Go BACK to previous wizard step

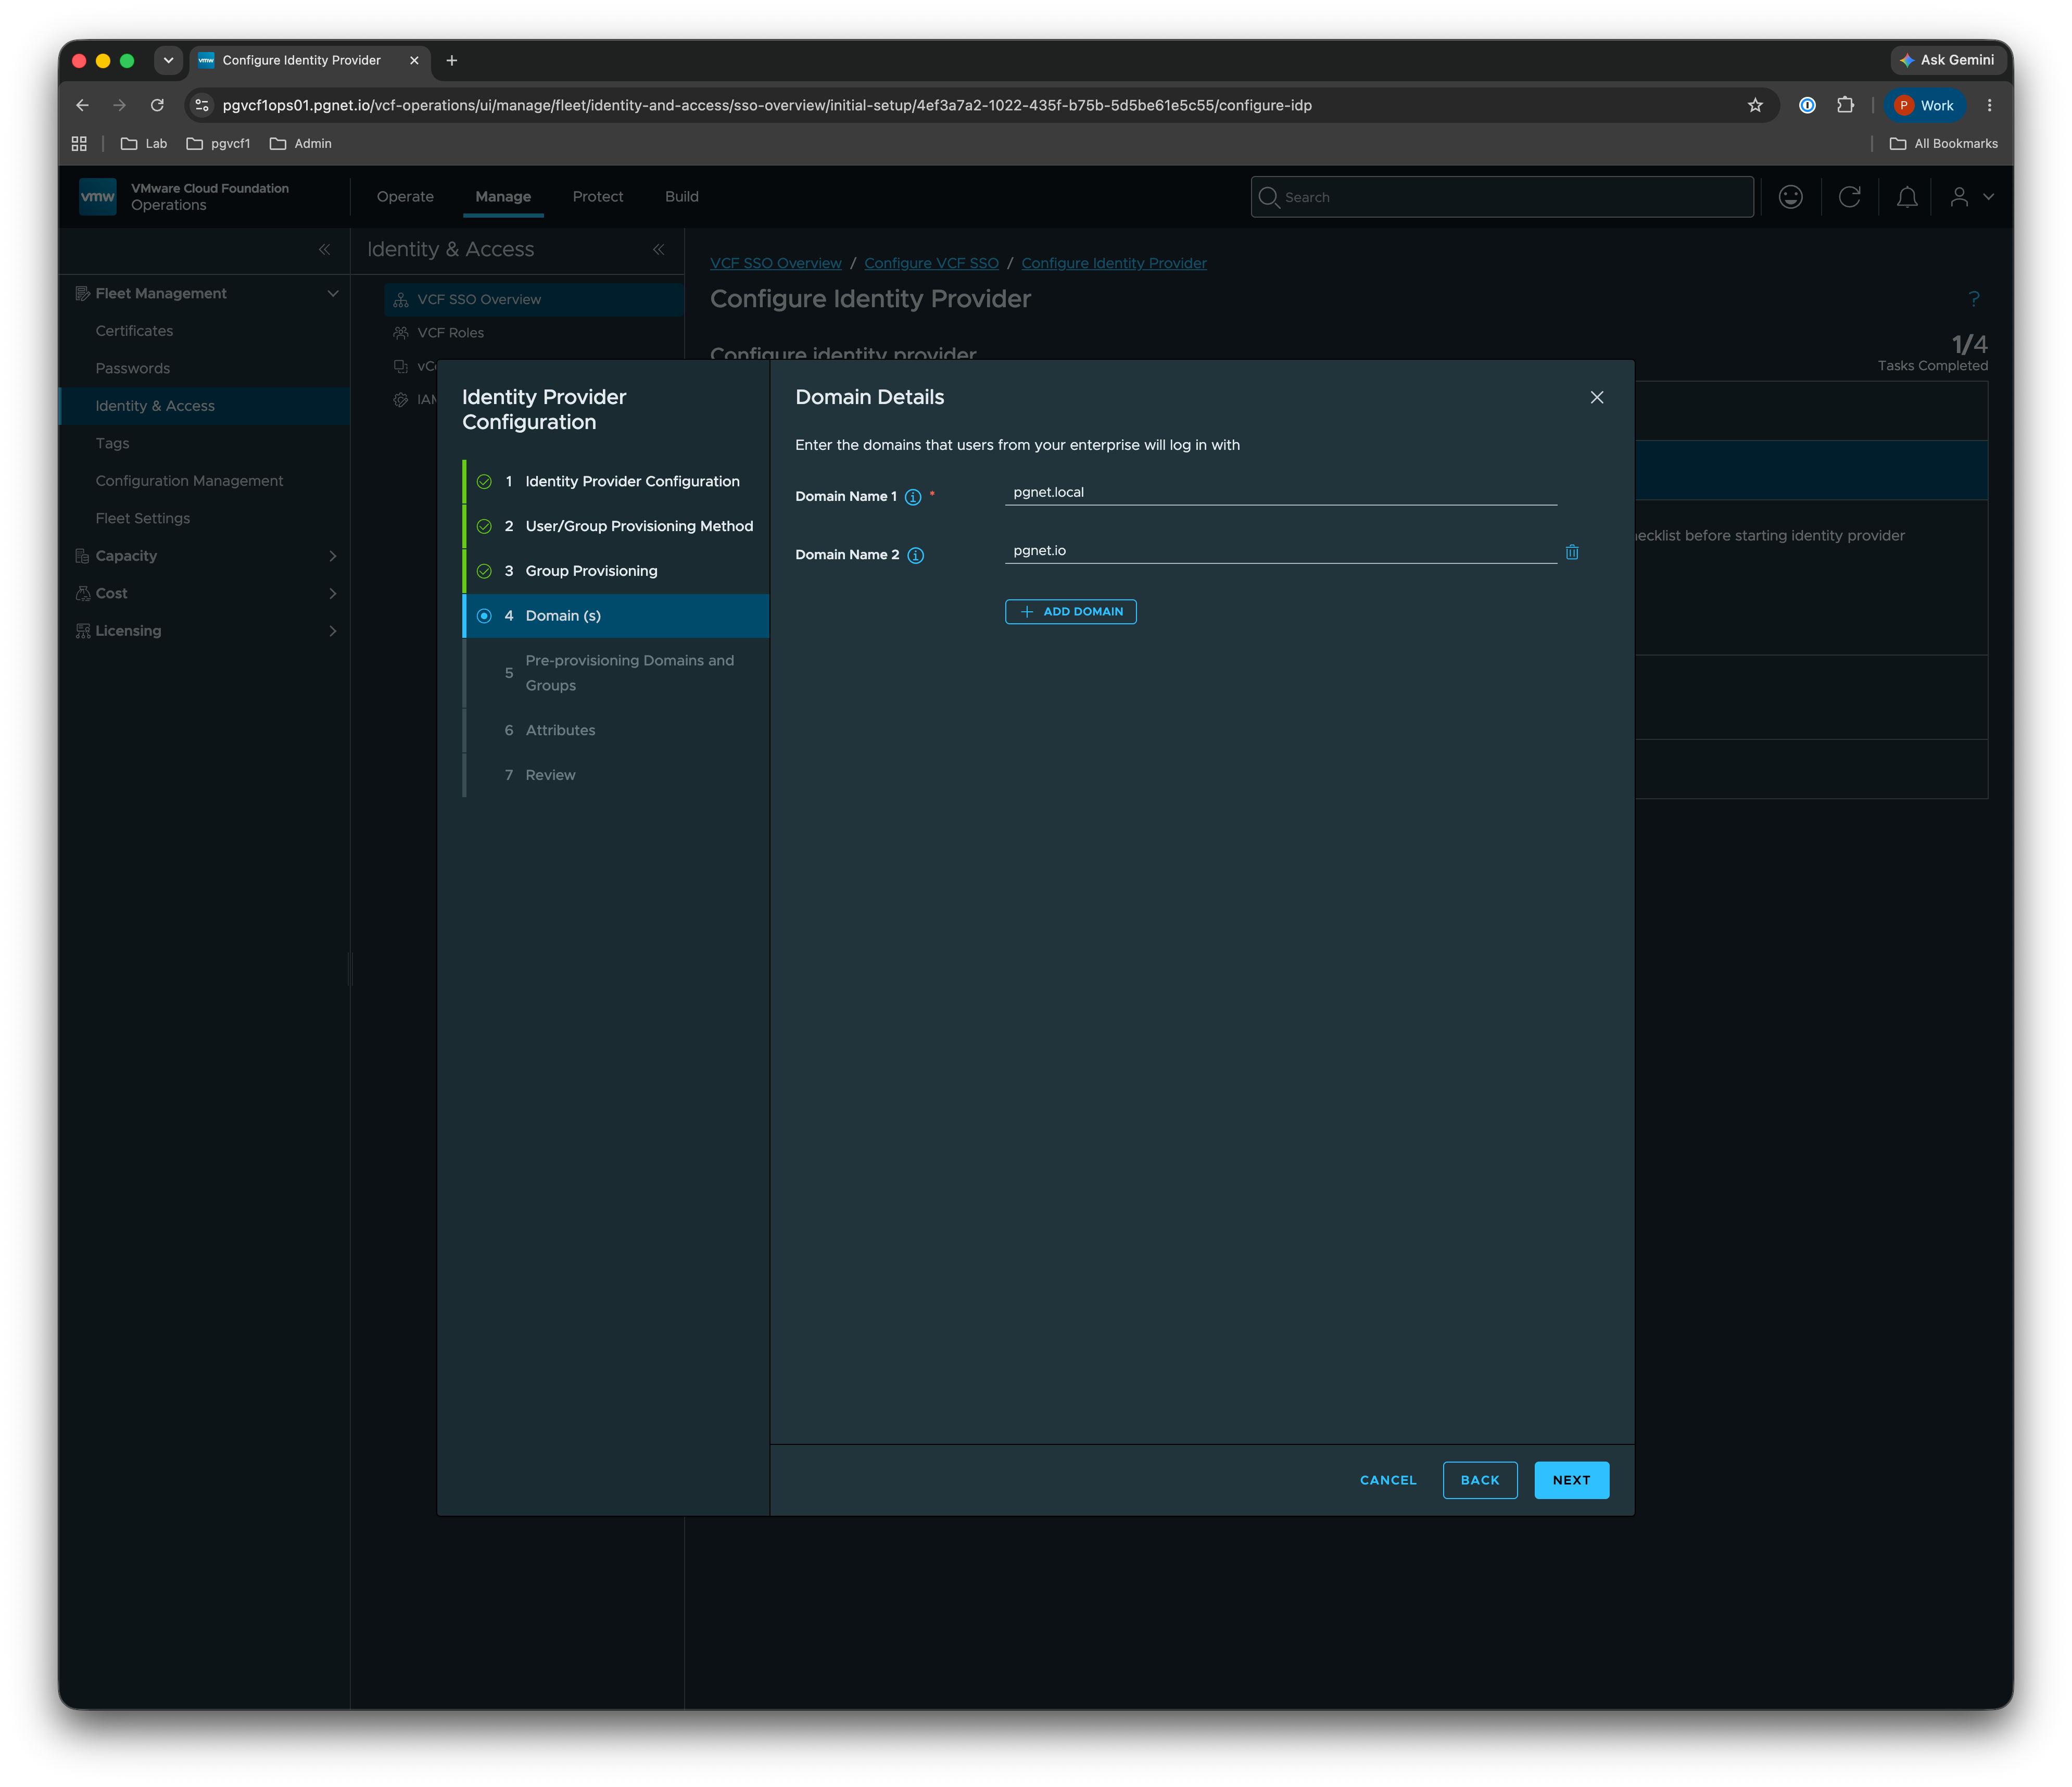click(x=1479, y=1479)
